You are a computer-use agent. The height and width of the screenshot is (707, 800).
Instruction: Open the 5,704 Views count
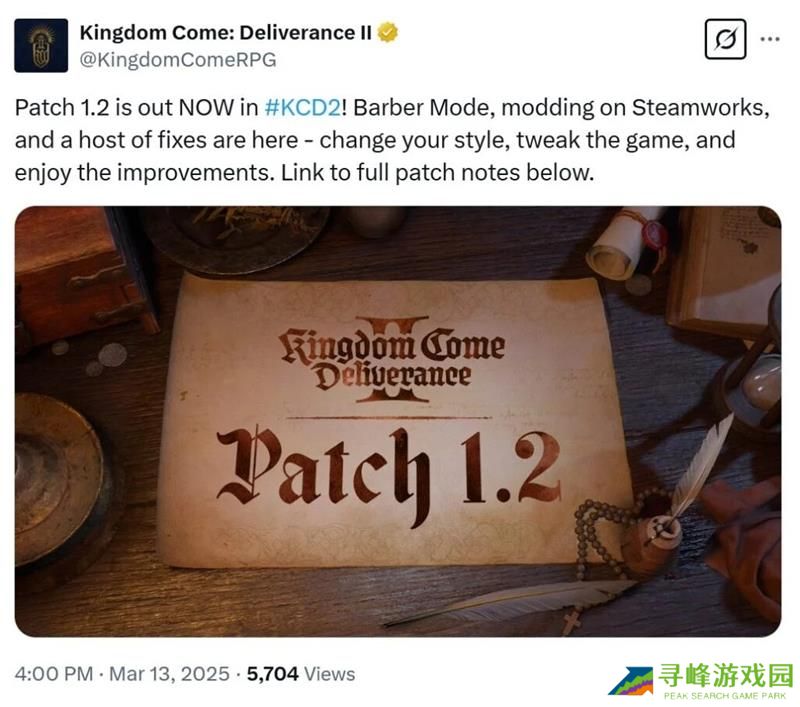(x=301, y=674)
